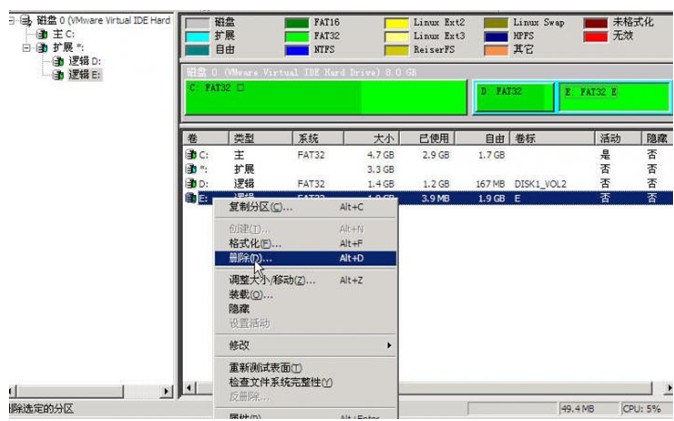Sort by 卷标 column header
Image resolution: width=674 pixels, height=421 pixels.
click(552, 138)
